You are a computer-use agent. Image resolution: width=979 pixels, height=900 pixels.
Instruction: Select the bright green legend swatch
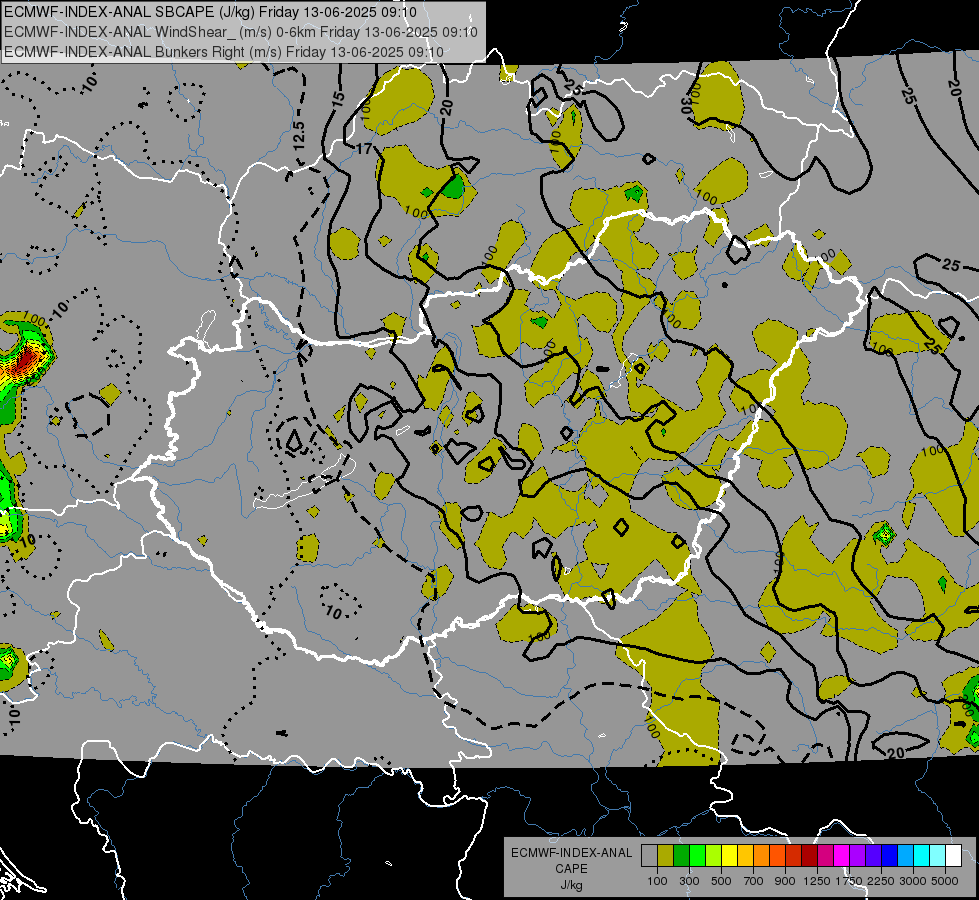(x=697, y=856)
